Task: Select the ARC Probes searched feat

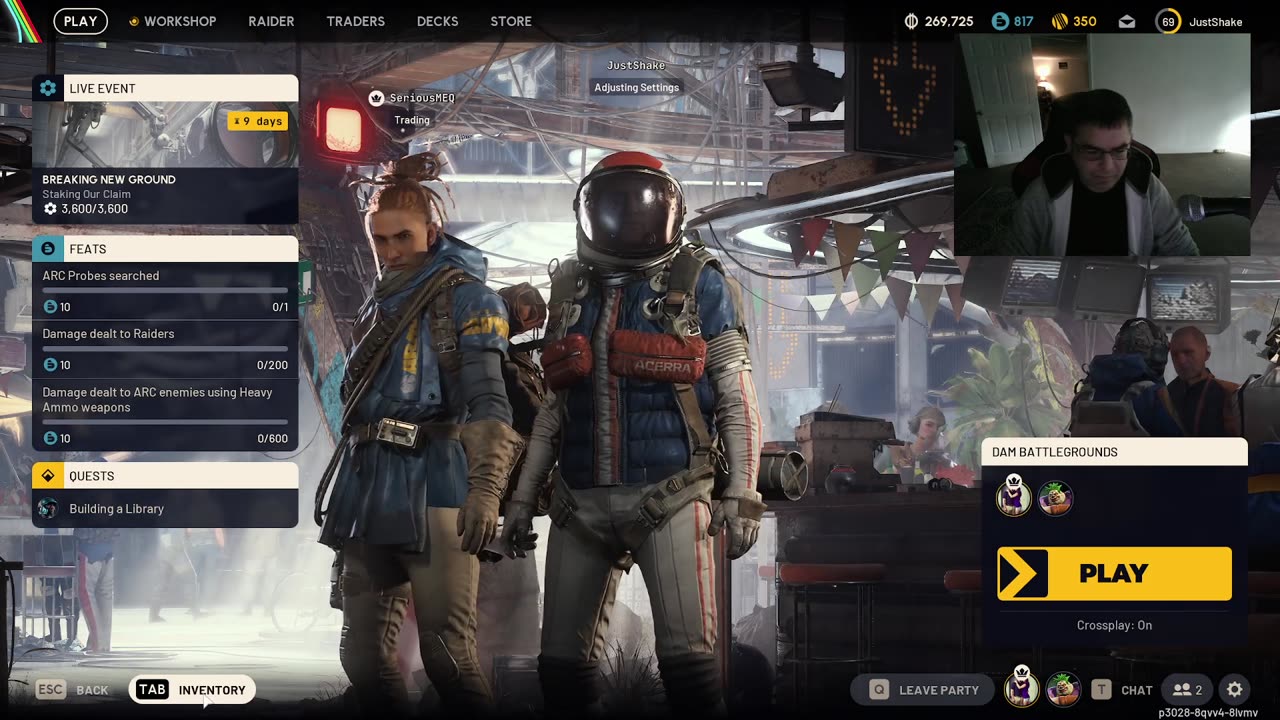Action: [x=165, y=291]
